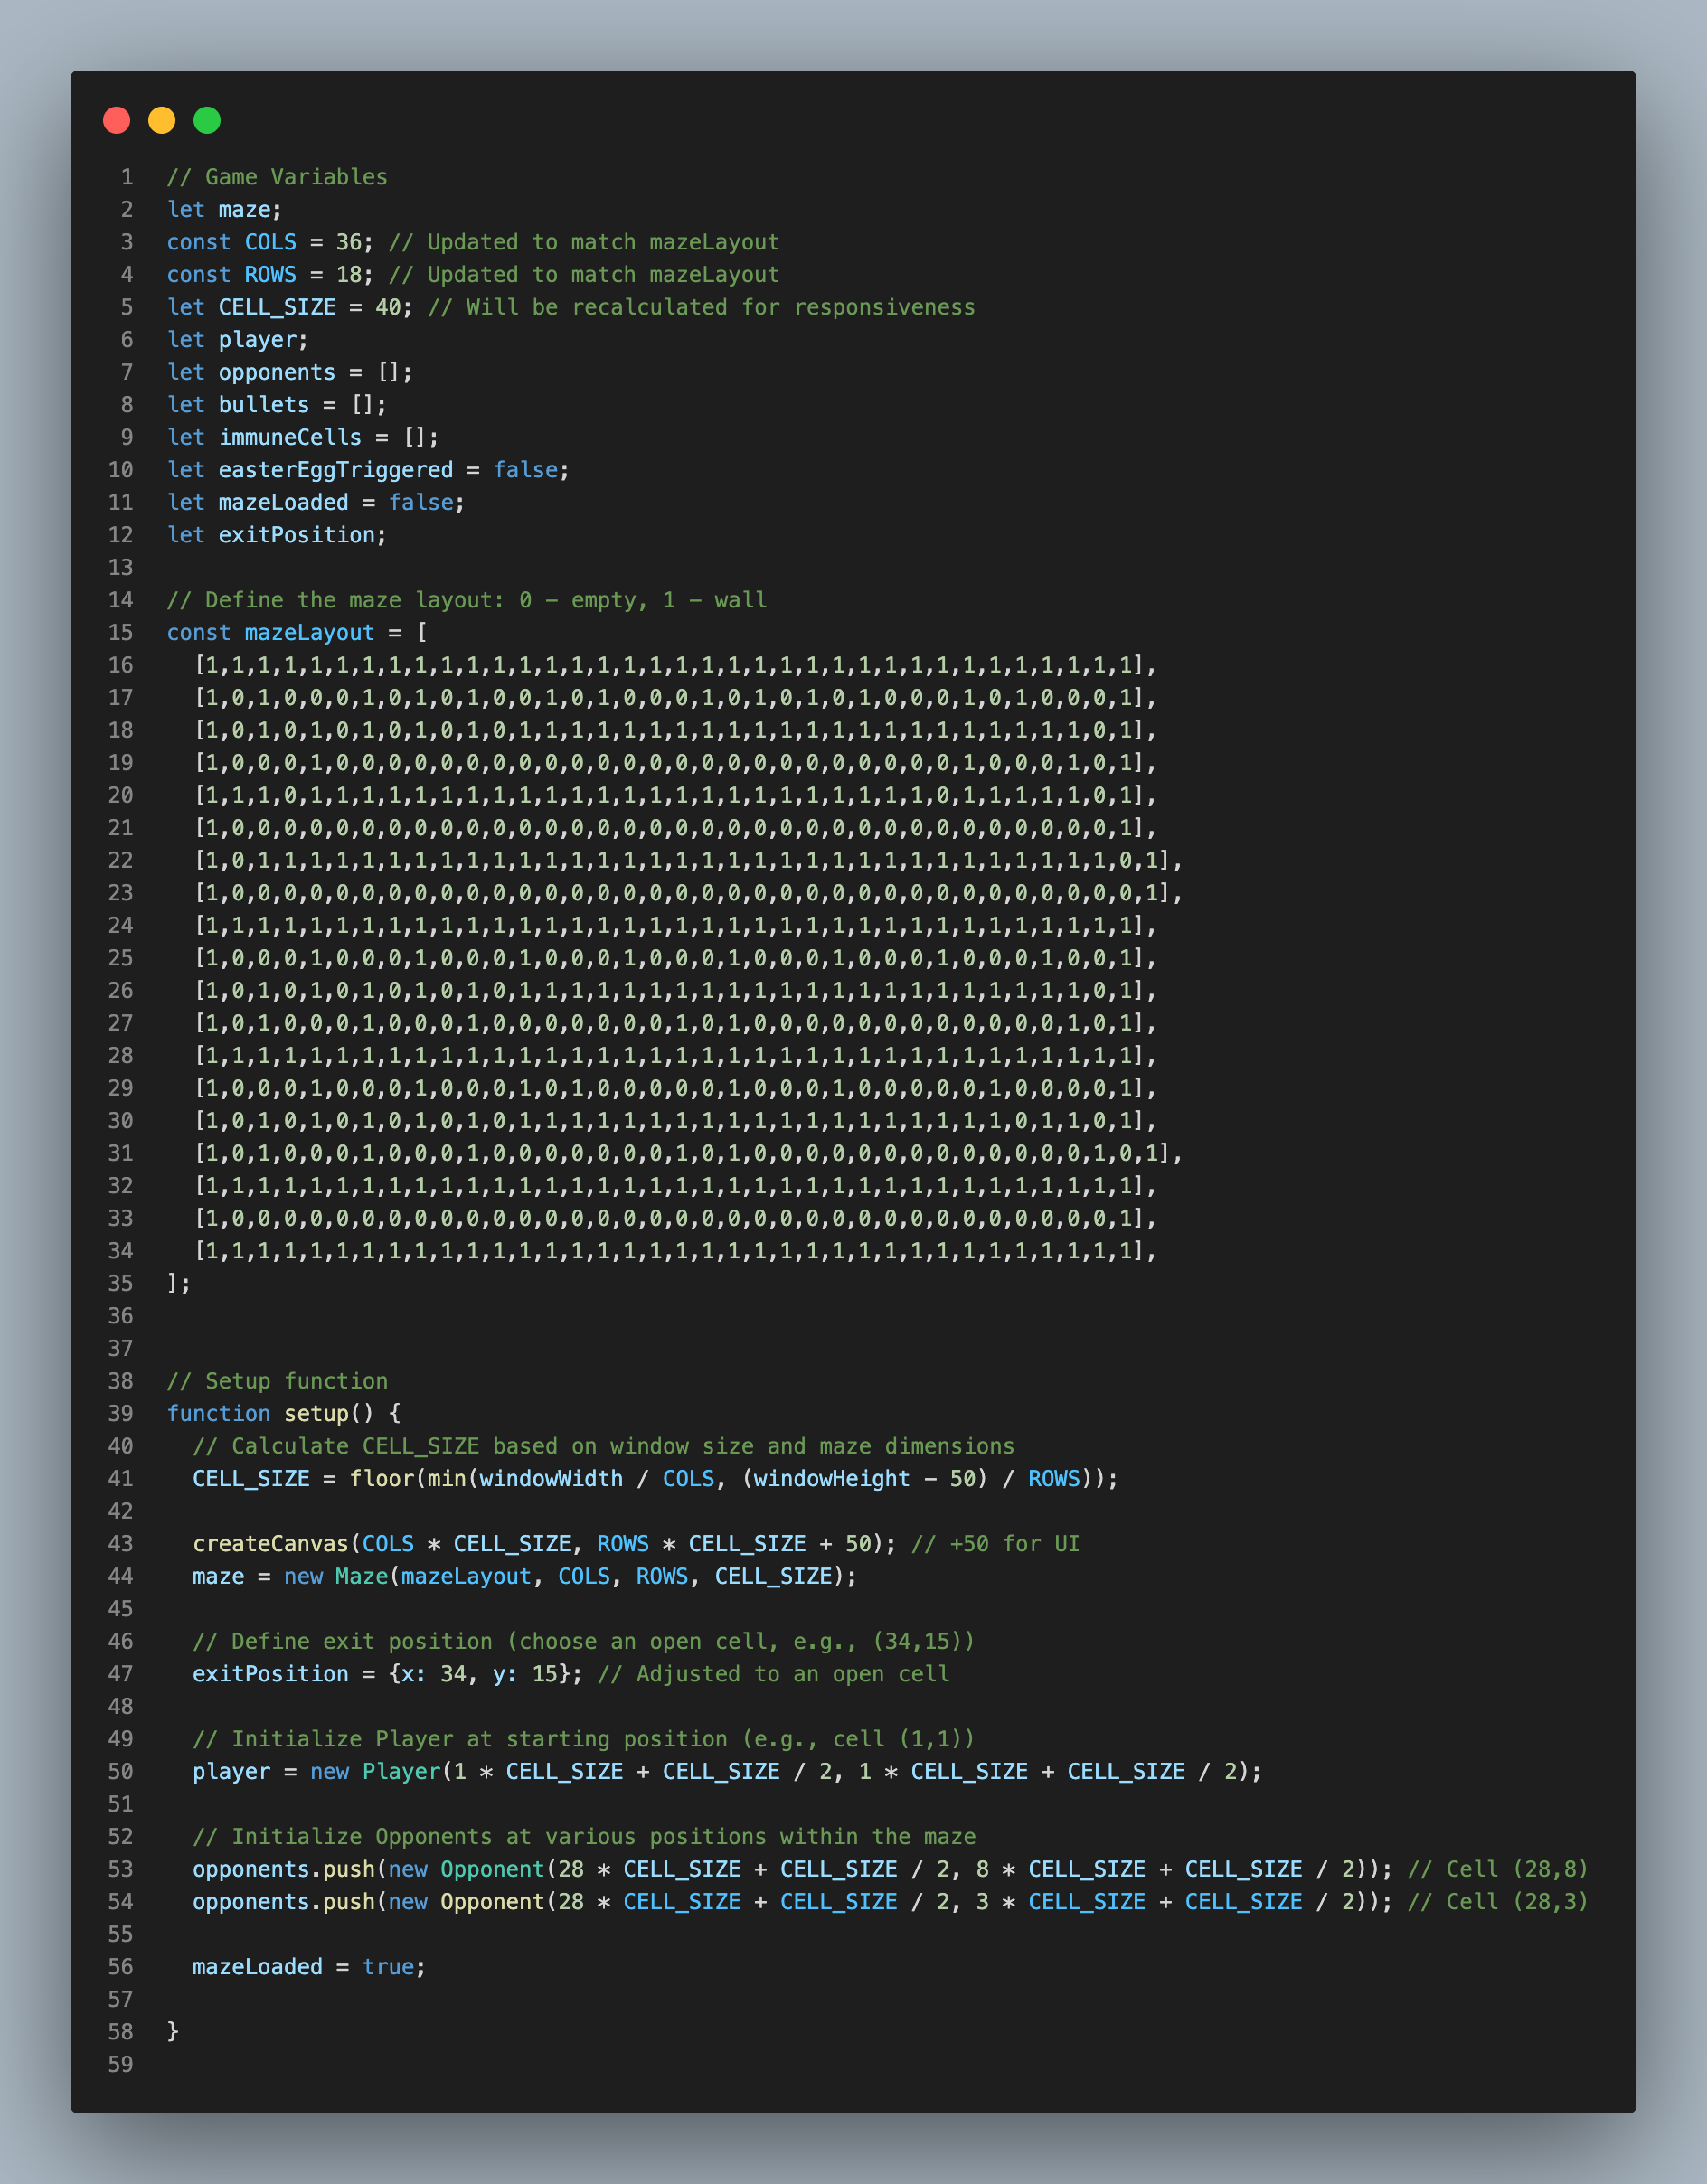This screenshot has width=1707, height=2184.
Task: Click 'let exitPosition;' line
Action: 277,535
